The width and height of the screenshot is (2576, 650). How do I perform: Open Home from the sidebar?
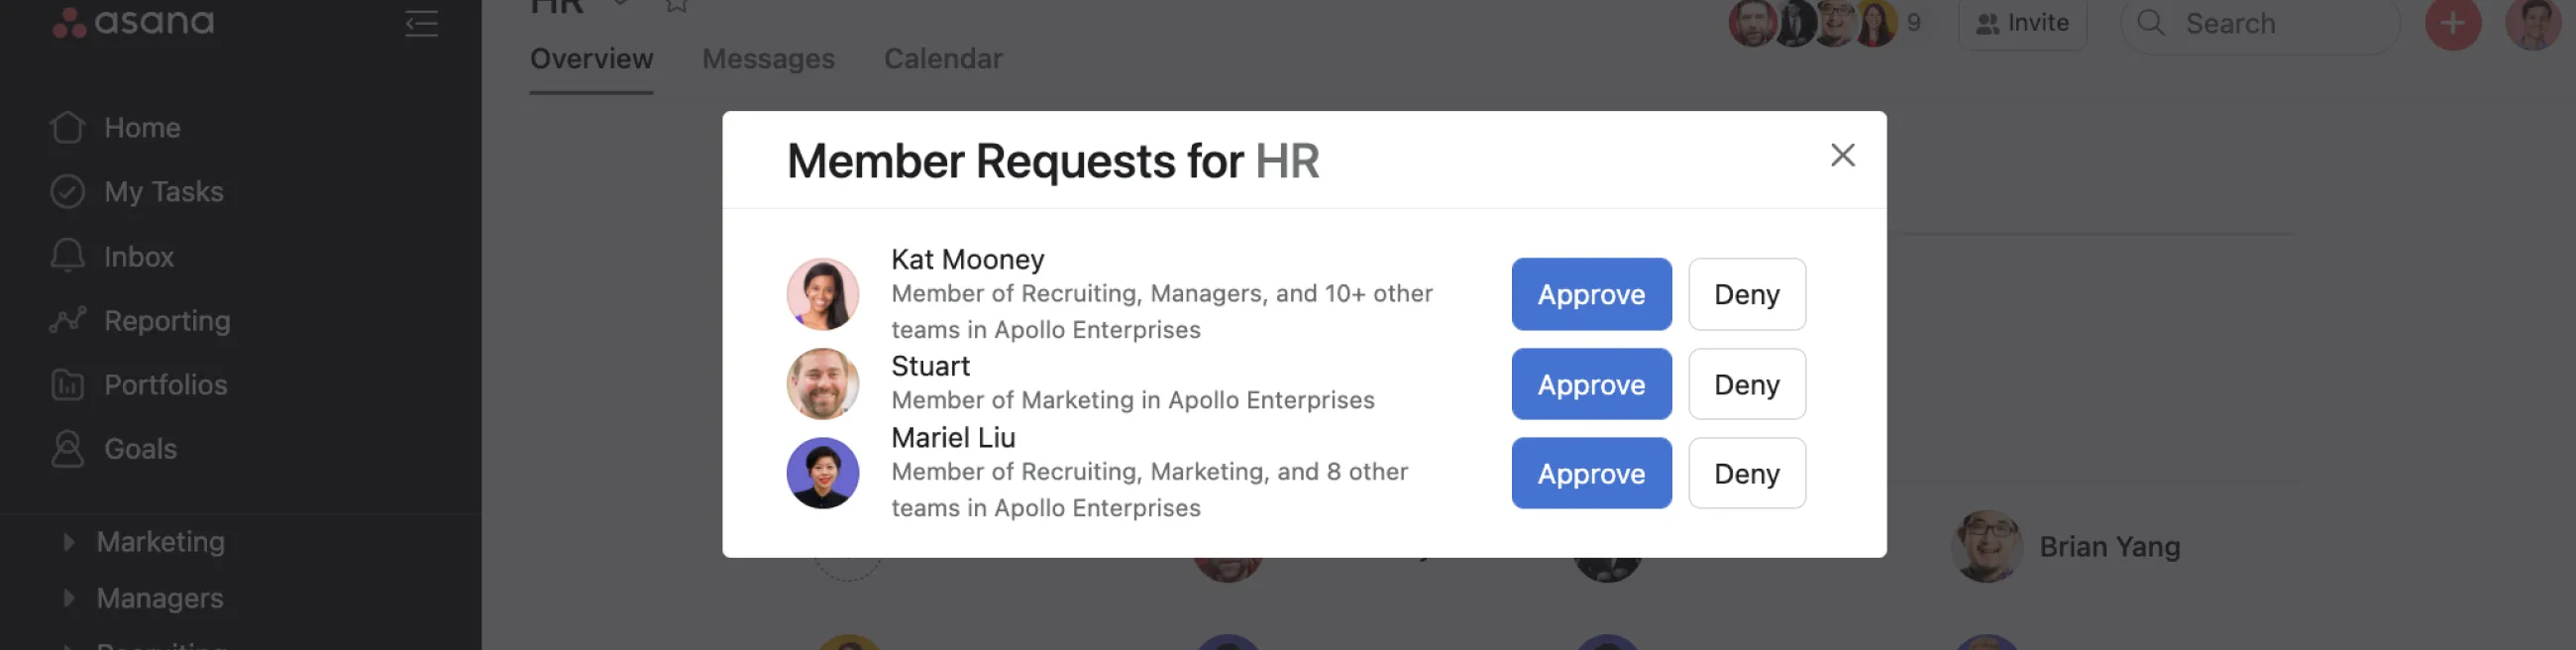[x=142, y=128]
